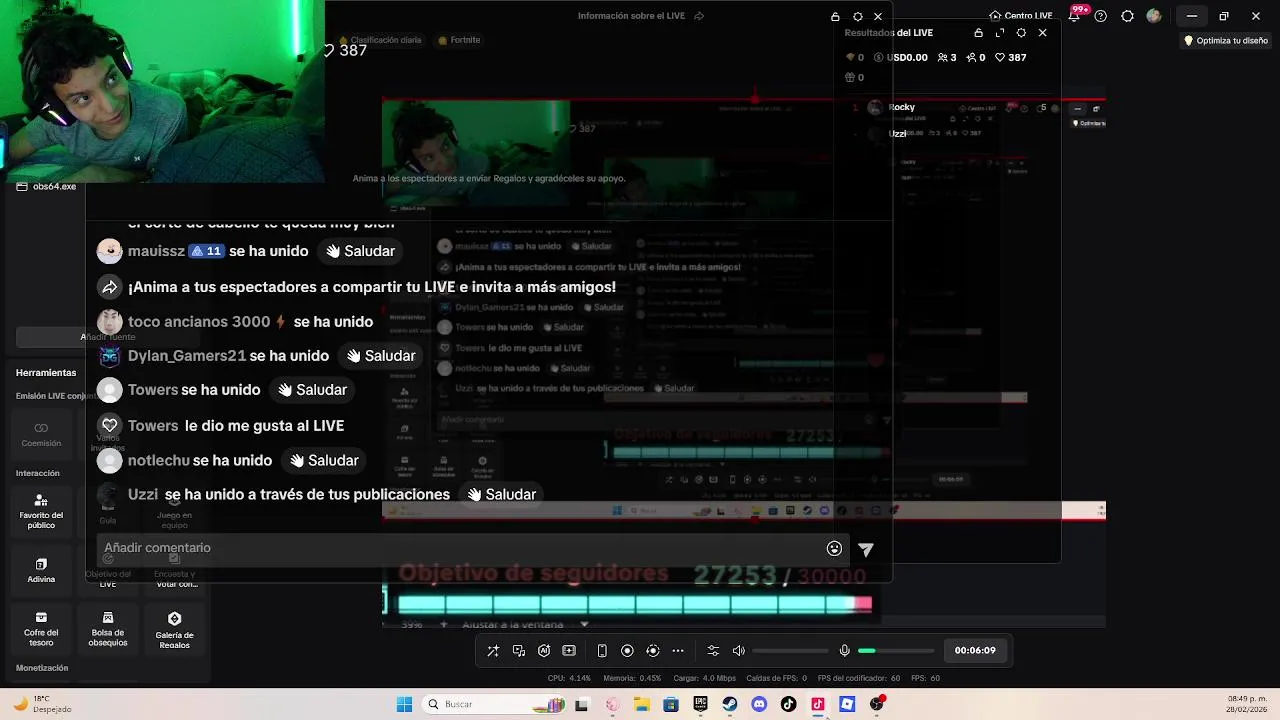Open the profile avatar menu
The width and height of the screenshot is (1280, 720).
pos(1154,16)
